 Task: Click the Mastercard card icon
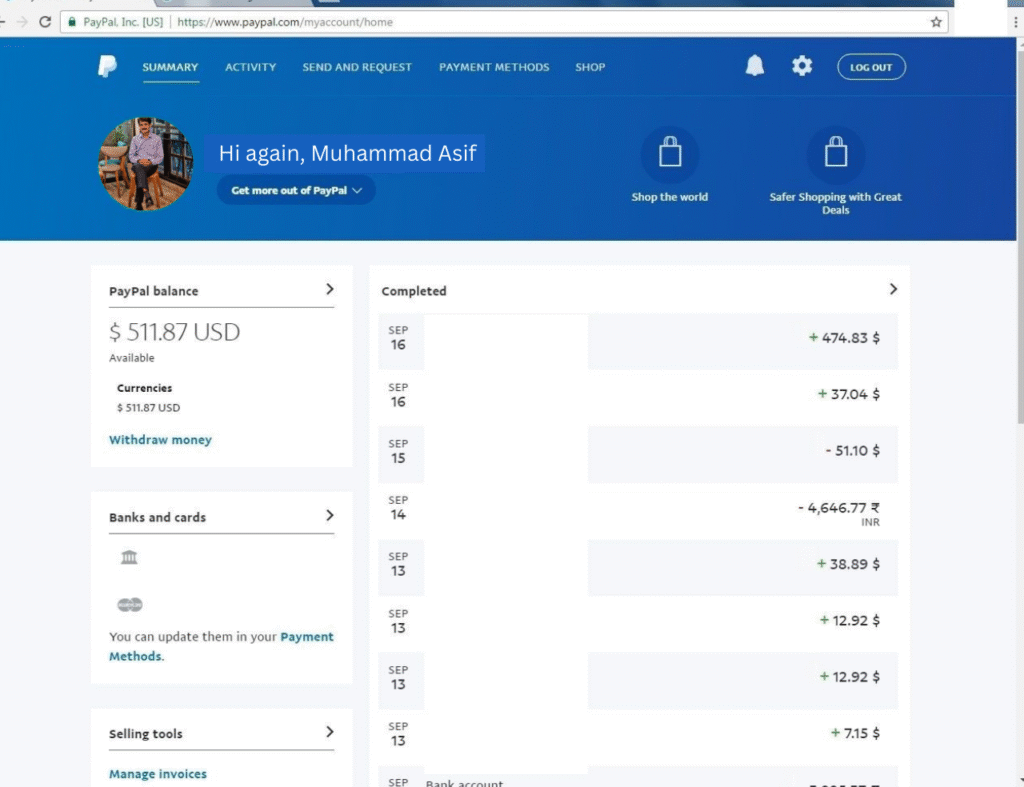[x=129, y=605]
